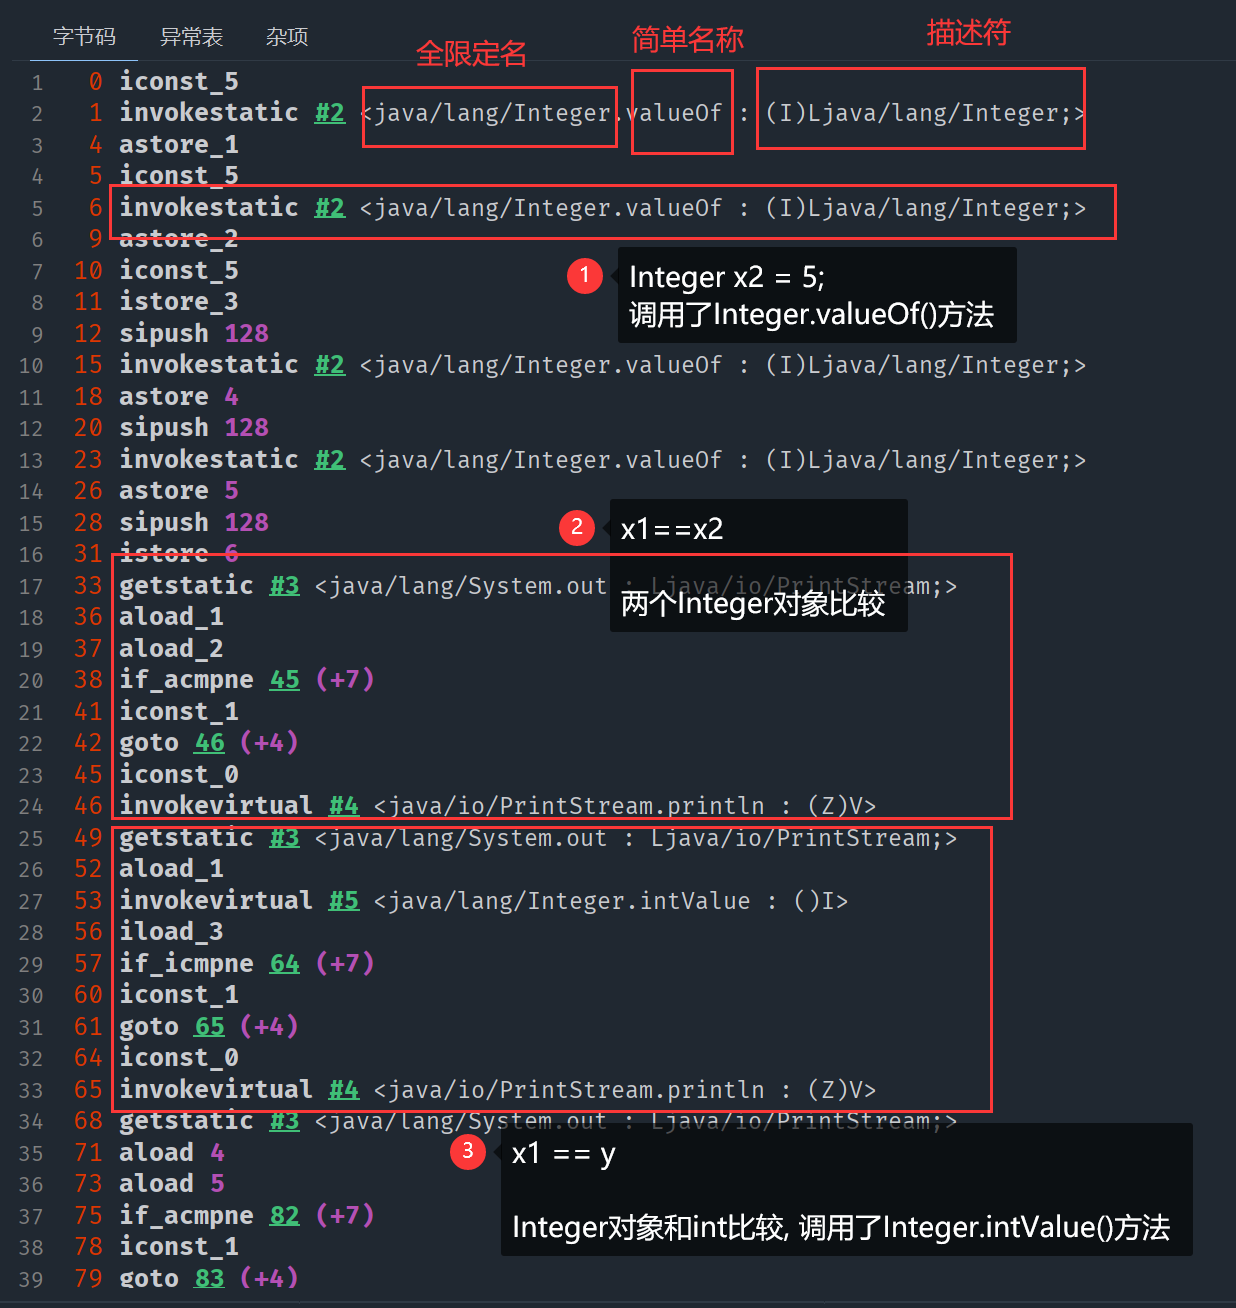
Task: Click #5 link for Integer.intValue
Action: tap(344, 901)
